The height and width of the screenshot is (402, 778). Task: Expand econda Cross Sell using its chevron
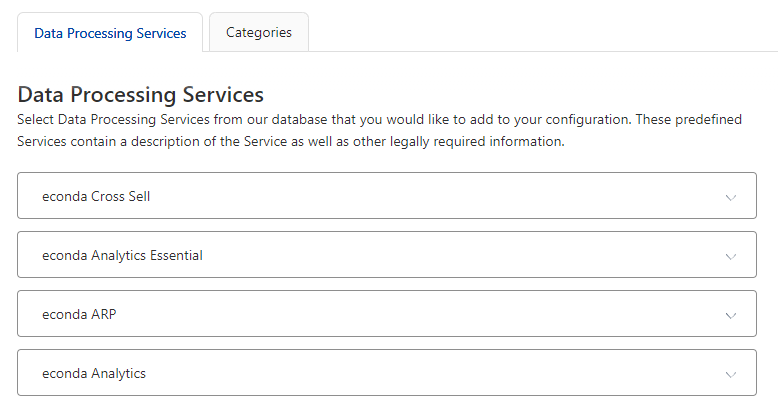pyautogui.click(x=730, y=197)
